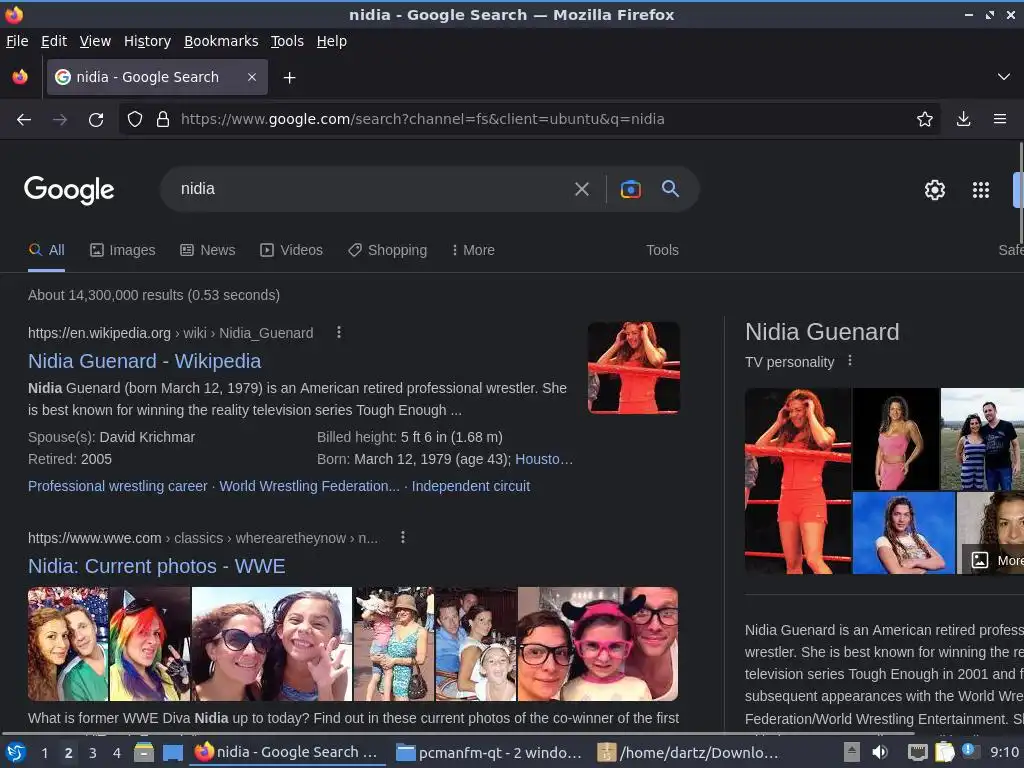Viewport: 1024px width, 768px height.
Task: Open the volume control tray icon
Action: point(880,752)
